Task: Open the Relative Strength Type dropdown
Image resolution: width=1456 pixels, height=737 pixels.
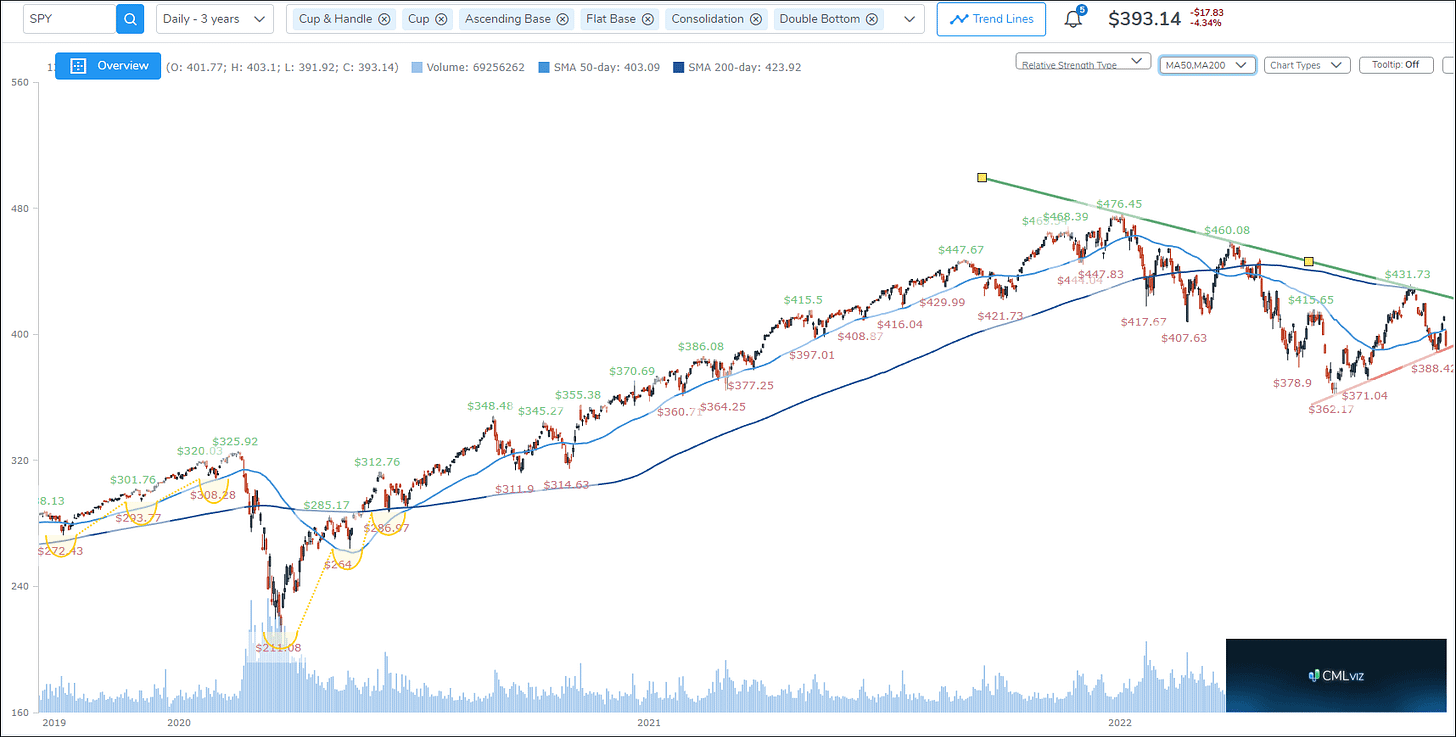Action: tap(1082, 62)
